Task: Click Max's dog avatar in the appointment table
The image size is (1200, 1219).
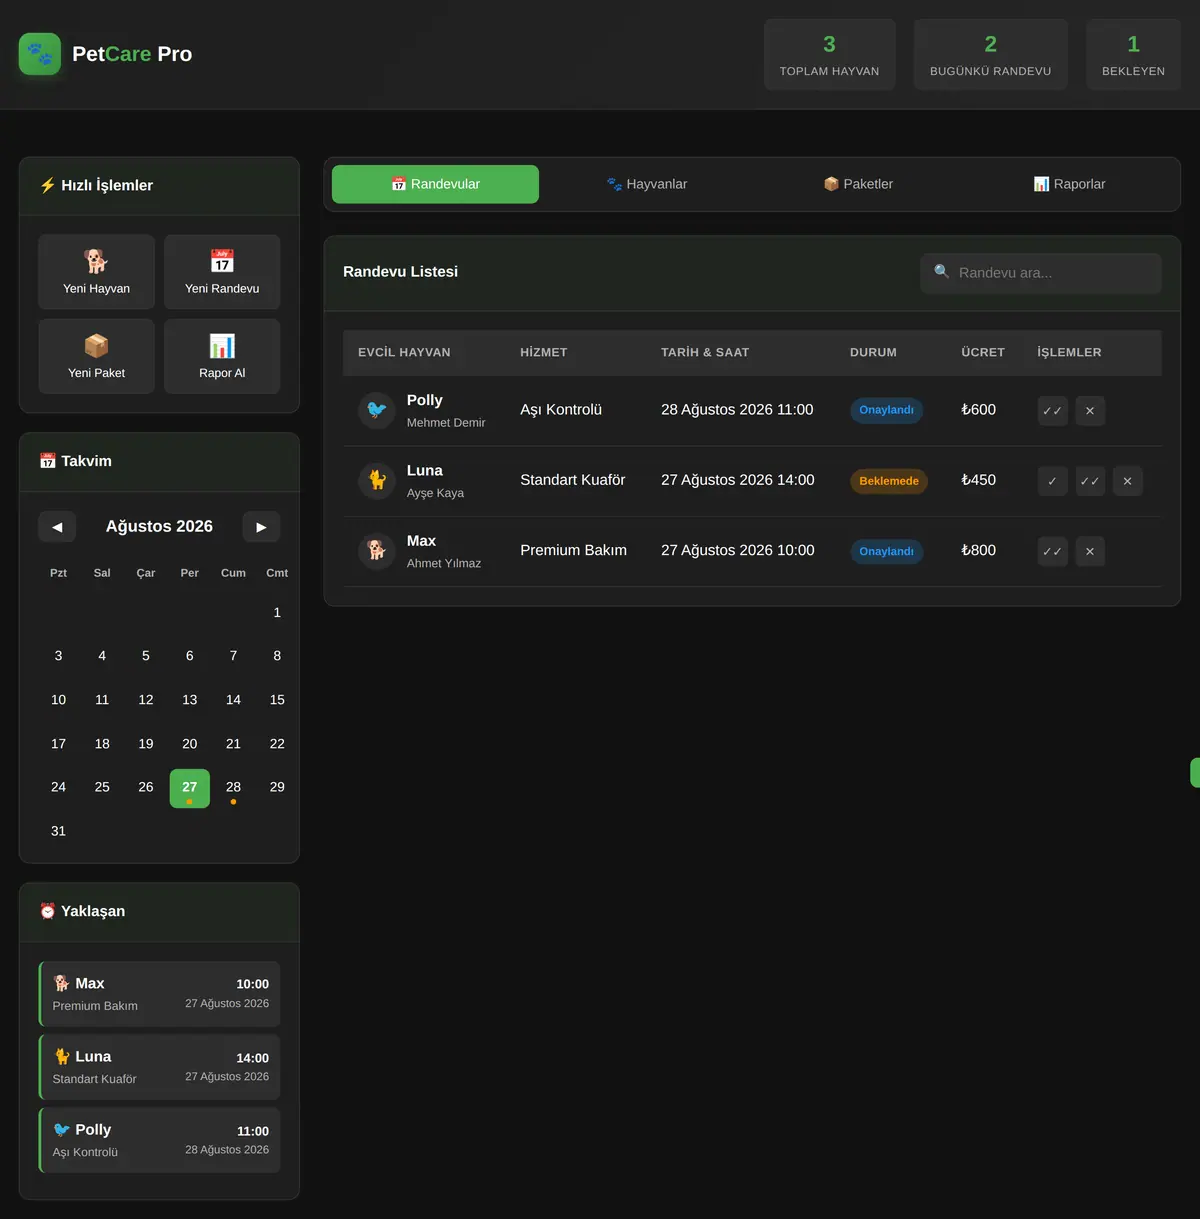Action: 377,551
